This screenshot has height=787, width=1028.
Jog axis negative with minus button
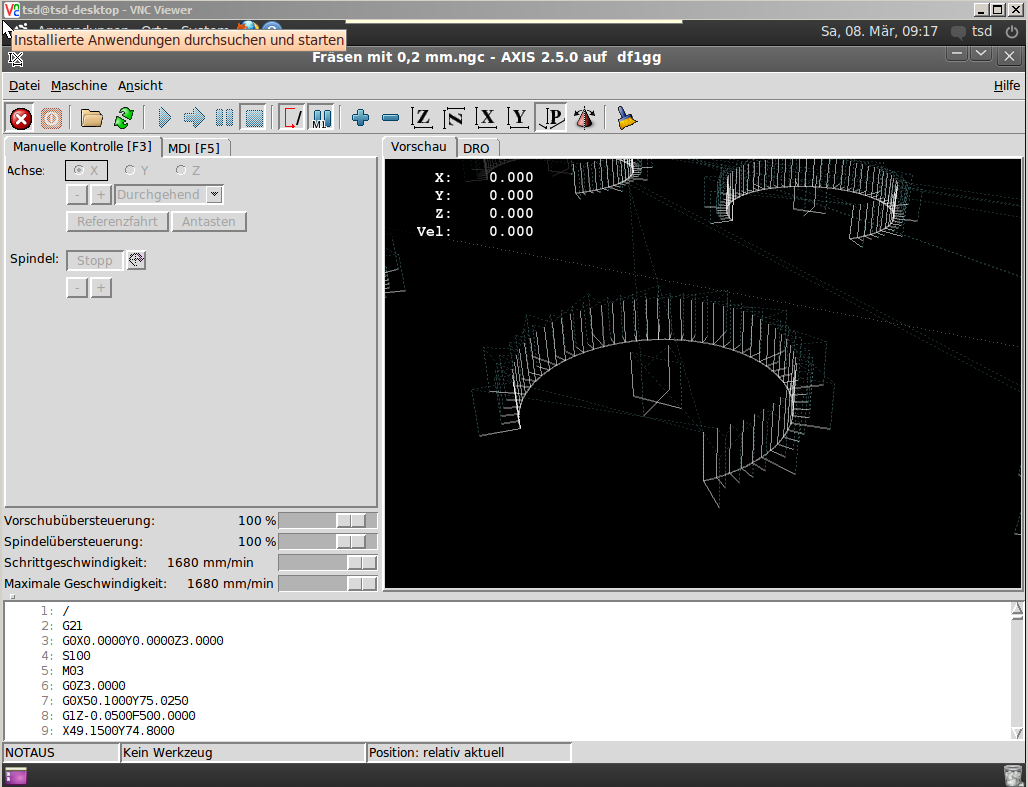tap(77, 195)
